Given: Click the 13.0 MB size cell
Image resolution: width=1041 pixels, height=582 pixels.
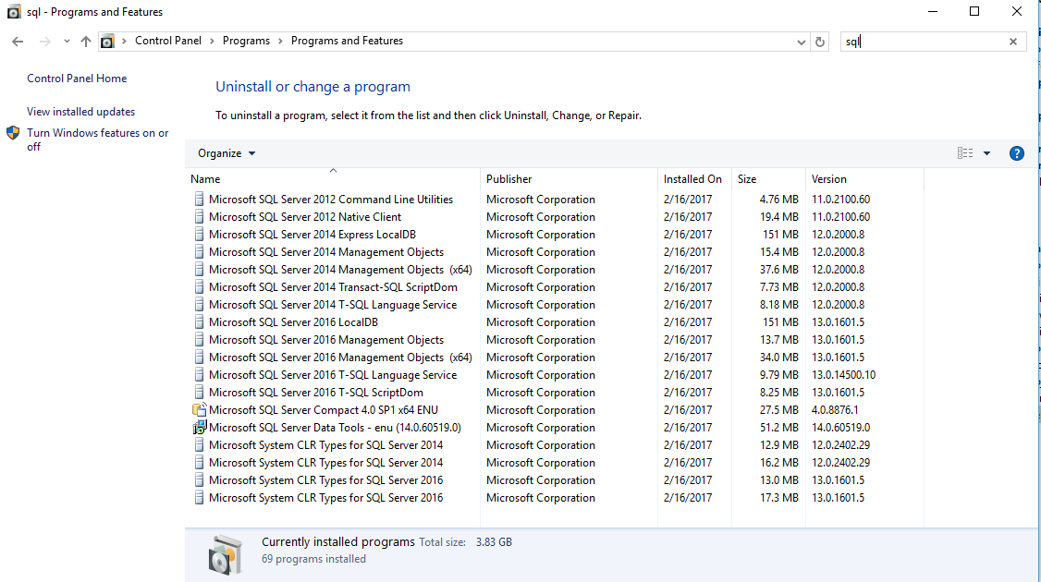Looking at the screenshot, I should (779, 480).
